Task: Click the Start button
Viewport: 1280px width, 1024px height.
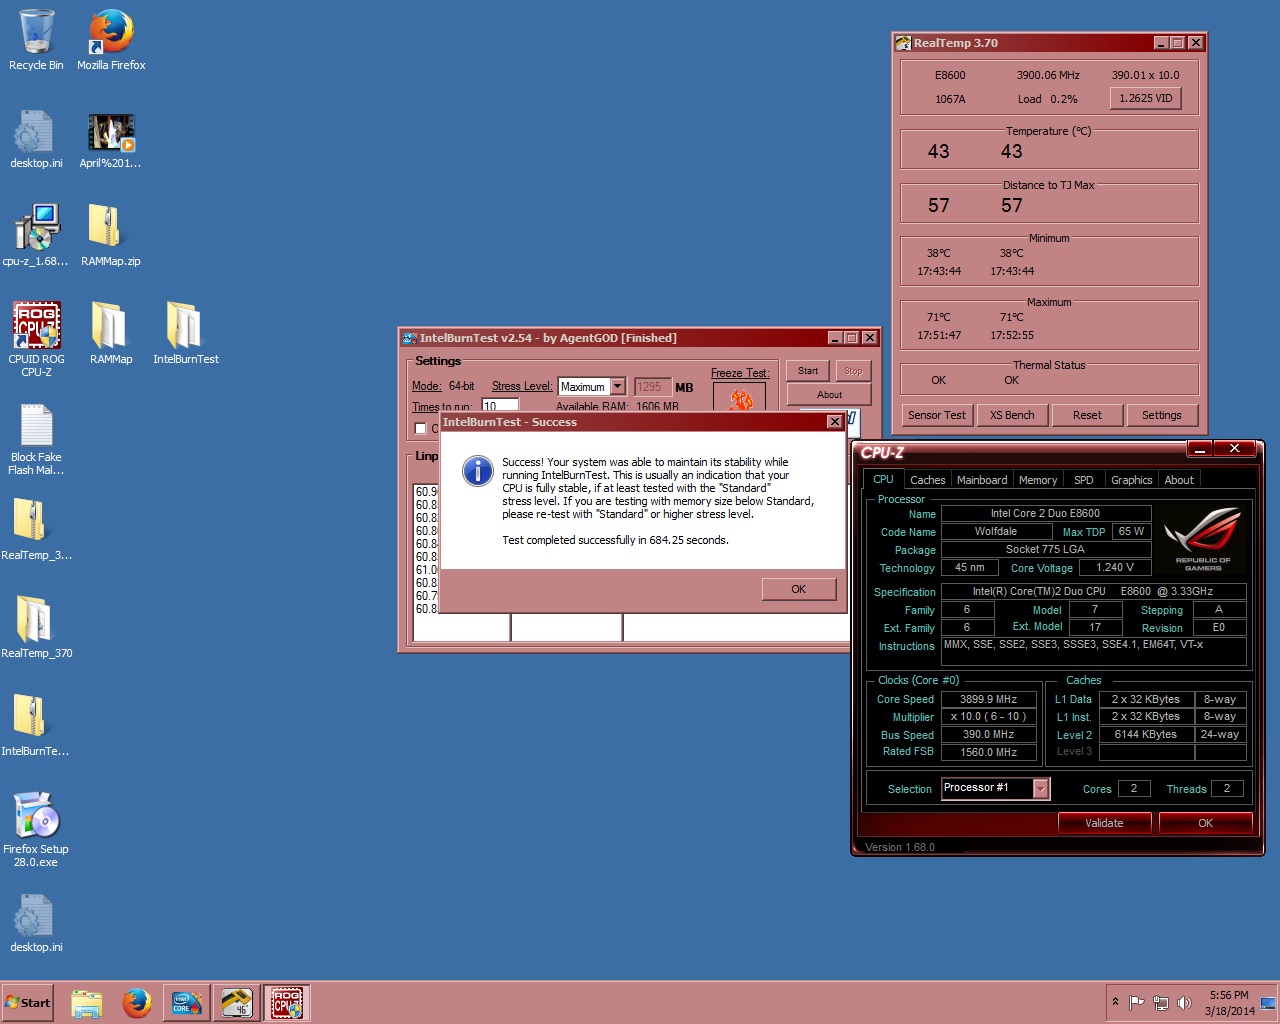Action: tap(28, 1003)
